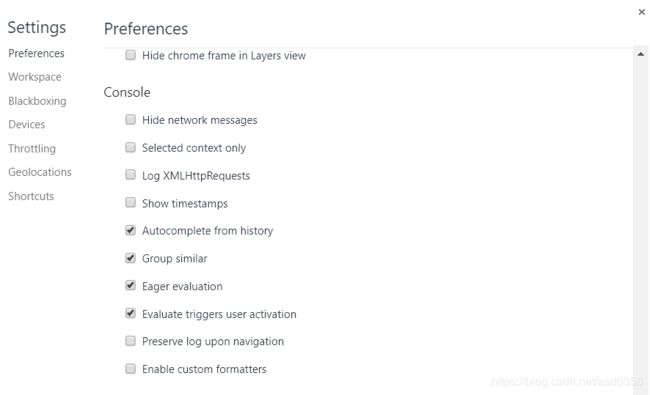Close the Settings panel with X icon
This screenshot has width=650, height=395.
point(641,12)
